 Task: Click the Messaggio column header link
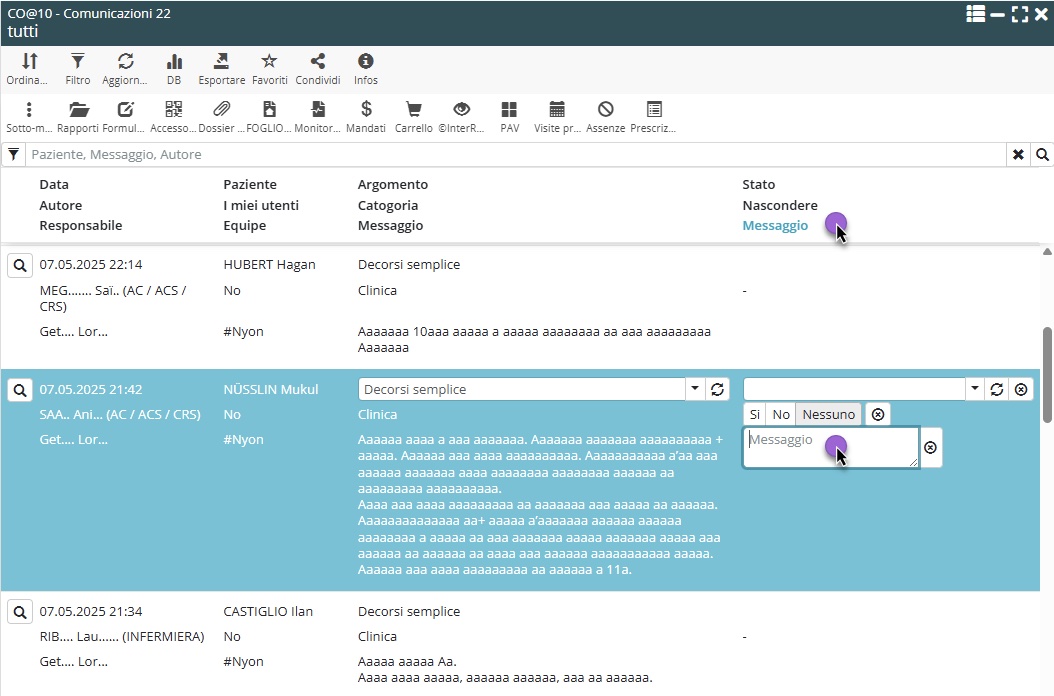click(775, 226)
